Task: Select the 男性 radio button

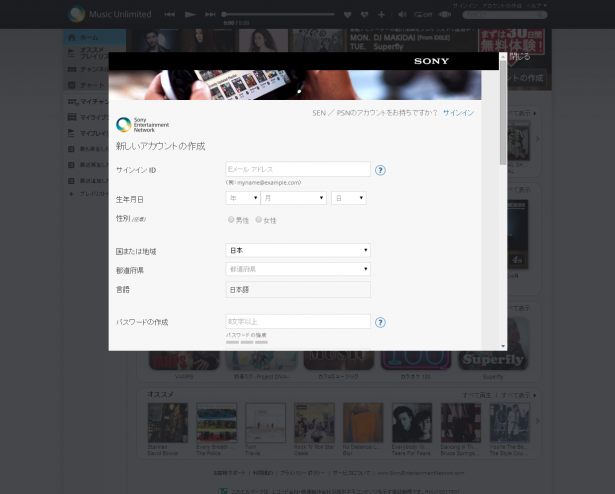Action: tap(231, 219)
